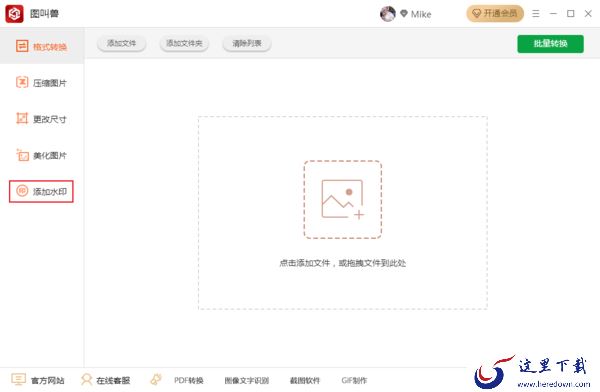600x392 pixels.
Task: Click the username Mike
Action: [x=421, y=14]
